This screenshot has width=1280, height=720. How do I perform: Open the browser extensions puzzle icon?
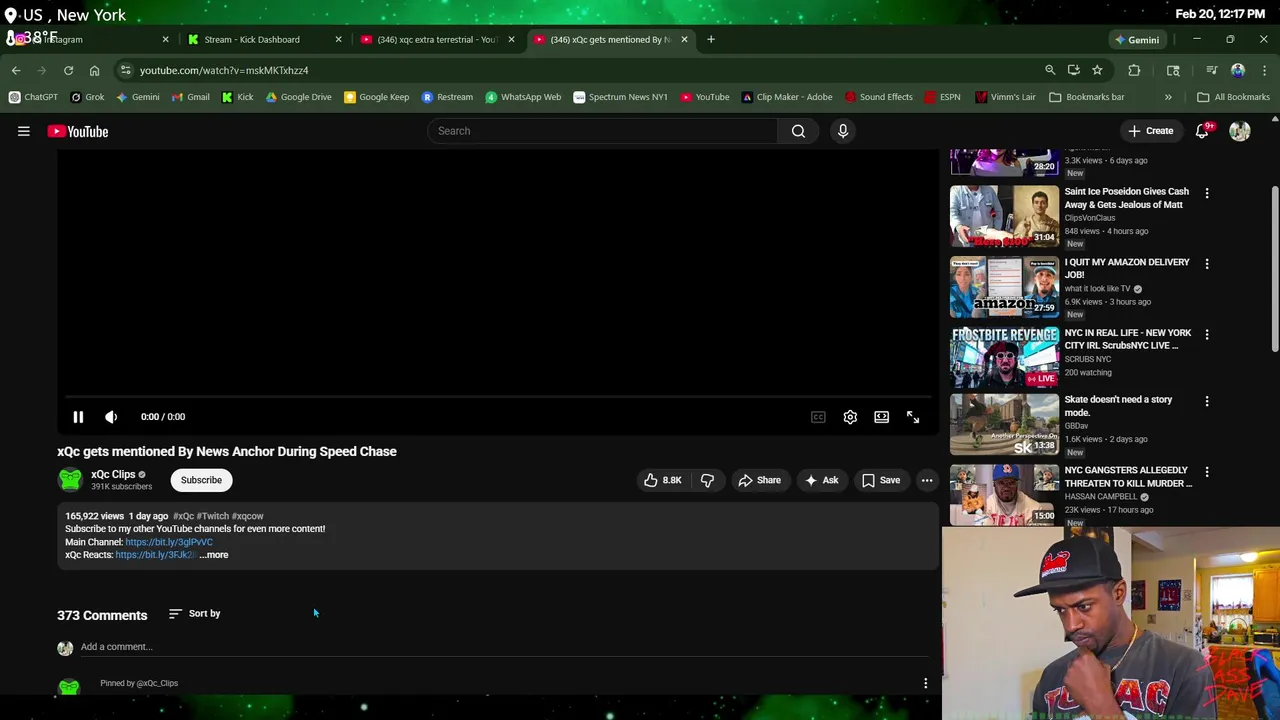pyautogui.click(x=1134, y=70)
